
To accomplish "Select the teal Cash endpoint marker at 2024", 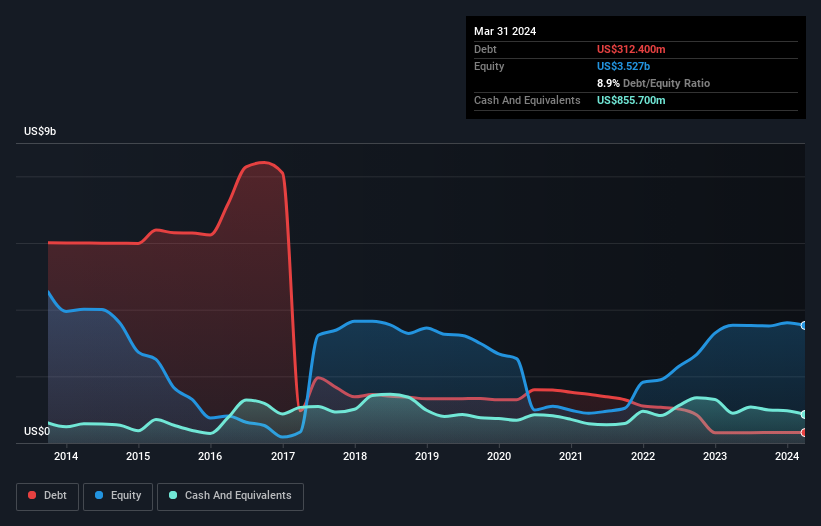I will point(804,415).
